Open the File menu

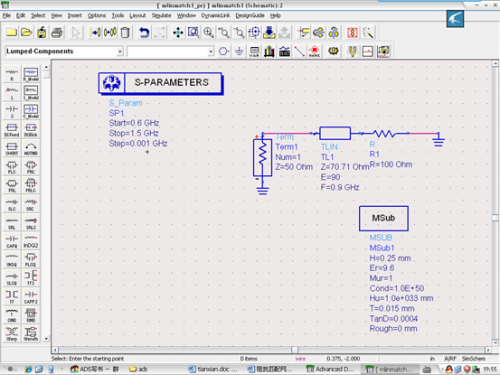7,16
